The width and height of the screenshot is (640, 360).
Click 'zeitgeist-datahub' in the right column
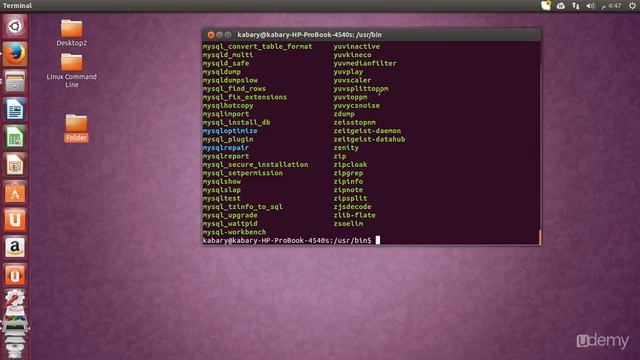[x=369, y=139]
